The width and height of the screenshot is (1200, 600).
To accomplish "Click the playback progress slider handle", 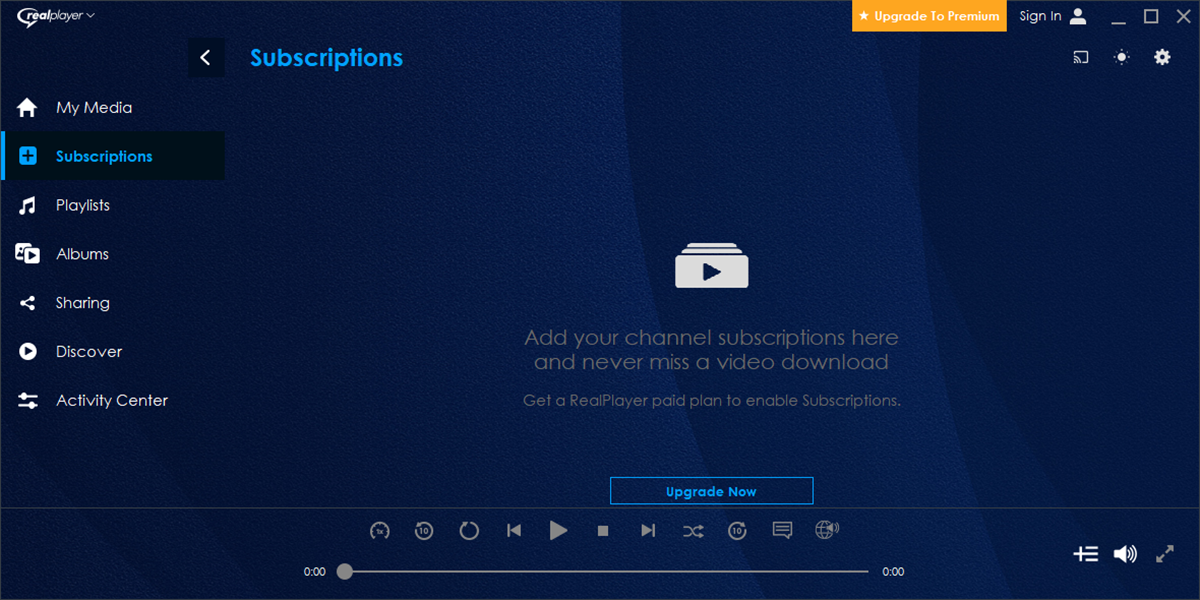I will (x=345, y=571).
